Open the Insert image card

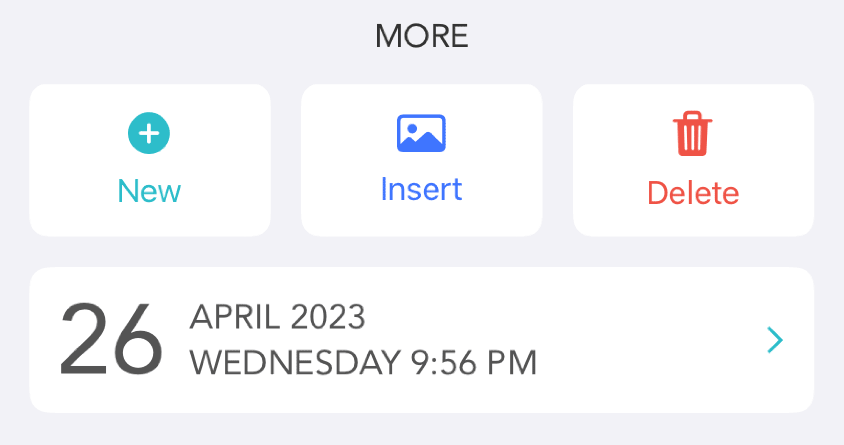click(x=421, y=160)
